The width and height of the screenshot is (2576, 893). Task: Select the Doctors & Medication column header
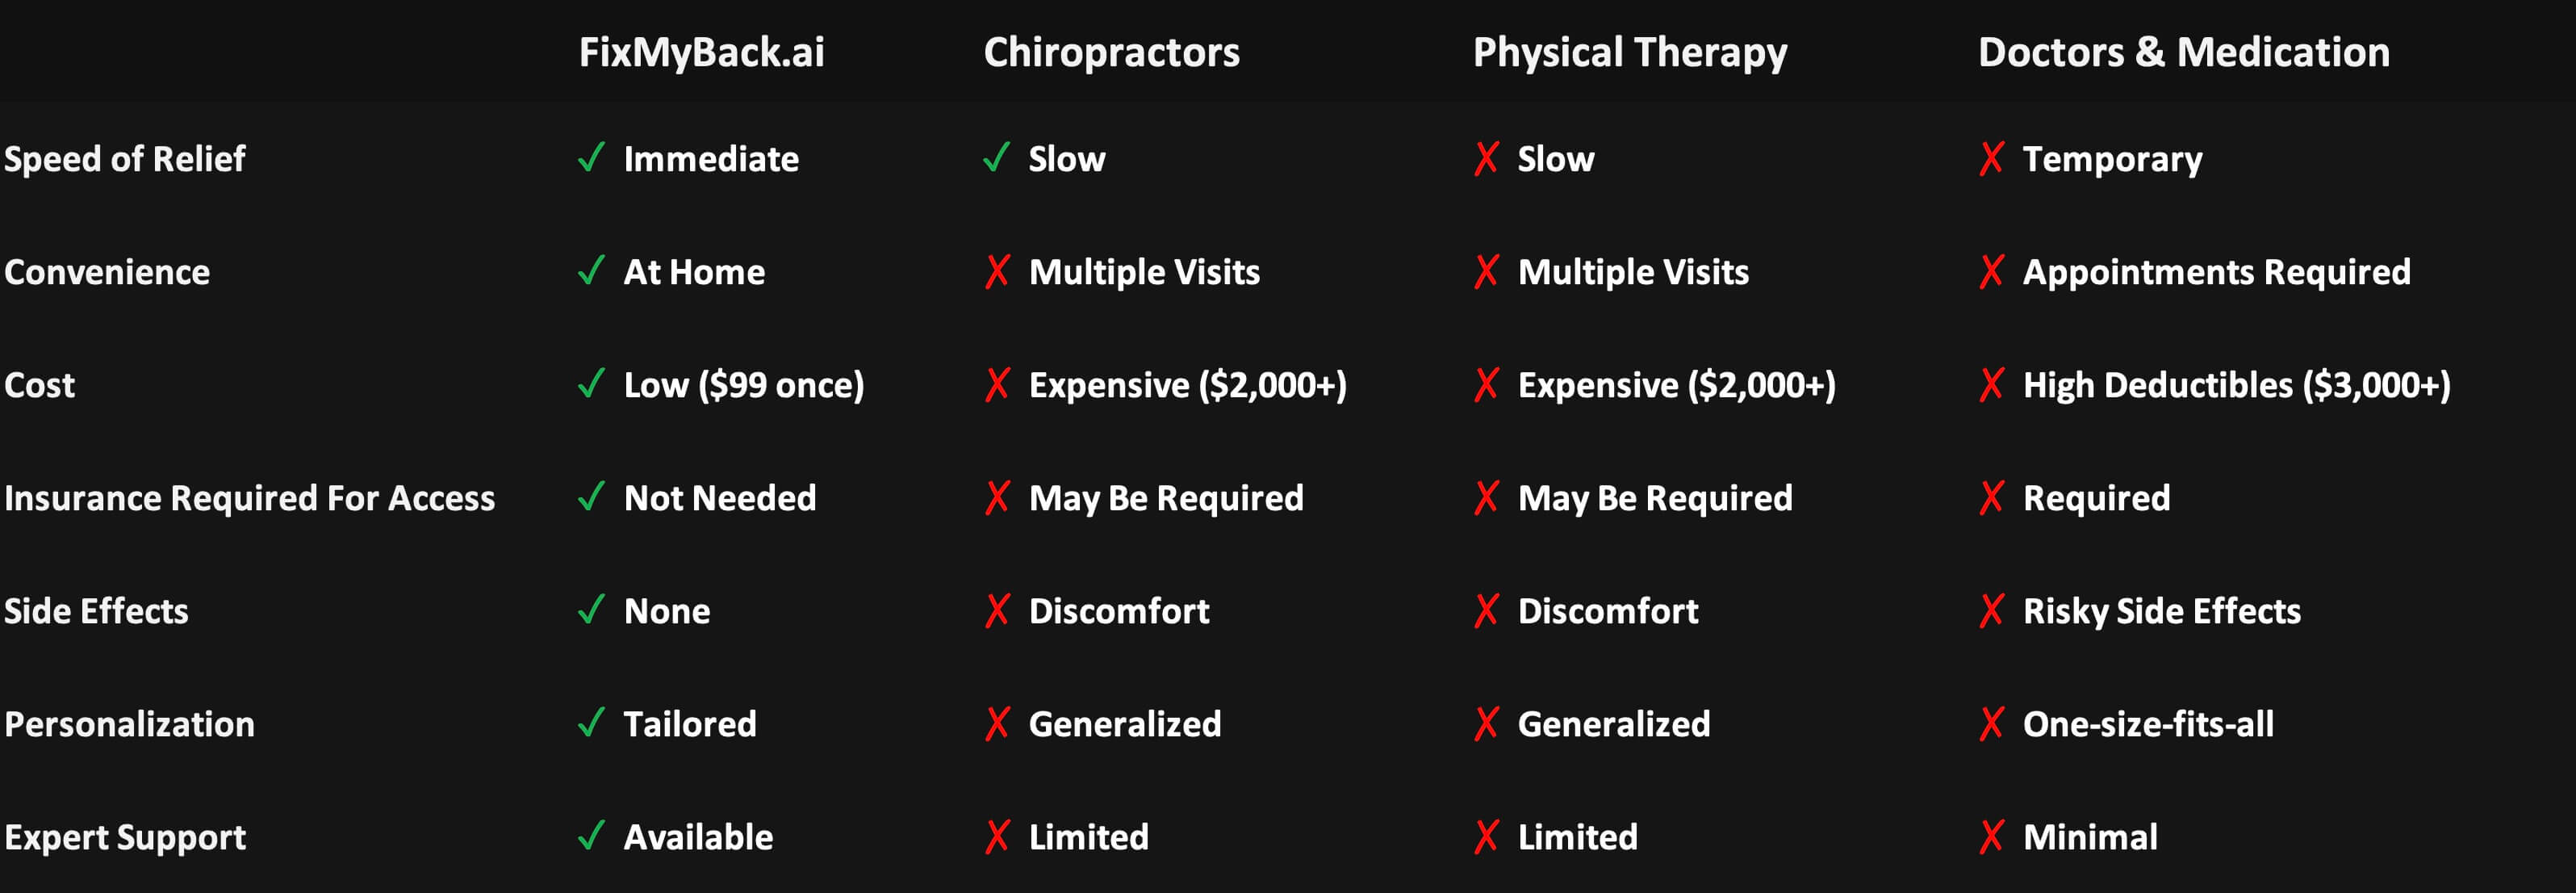[x=2184, y=52]
